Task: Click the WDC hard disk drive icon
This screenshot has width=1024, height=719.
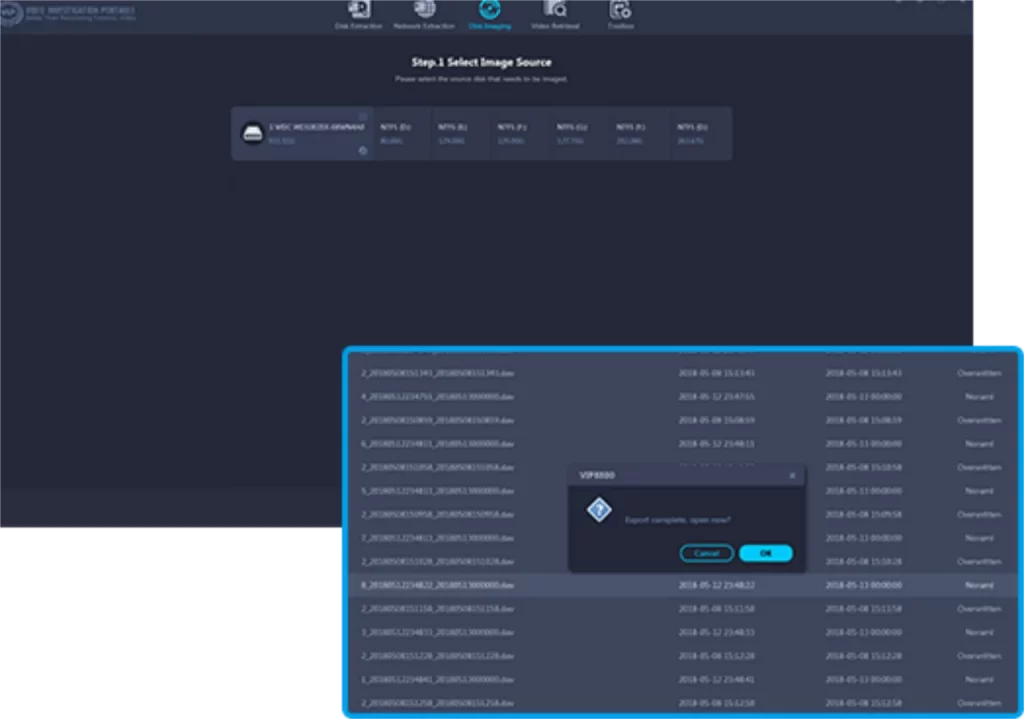Action: pos(253,134)
